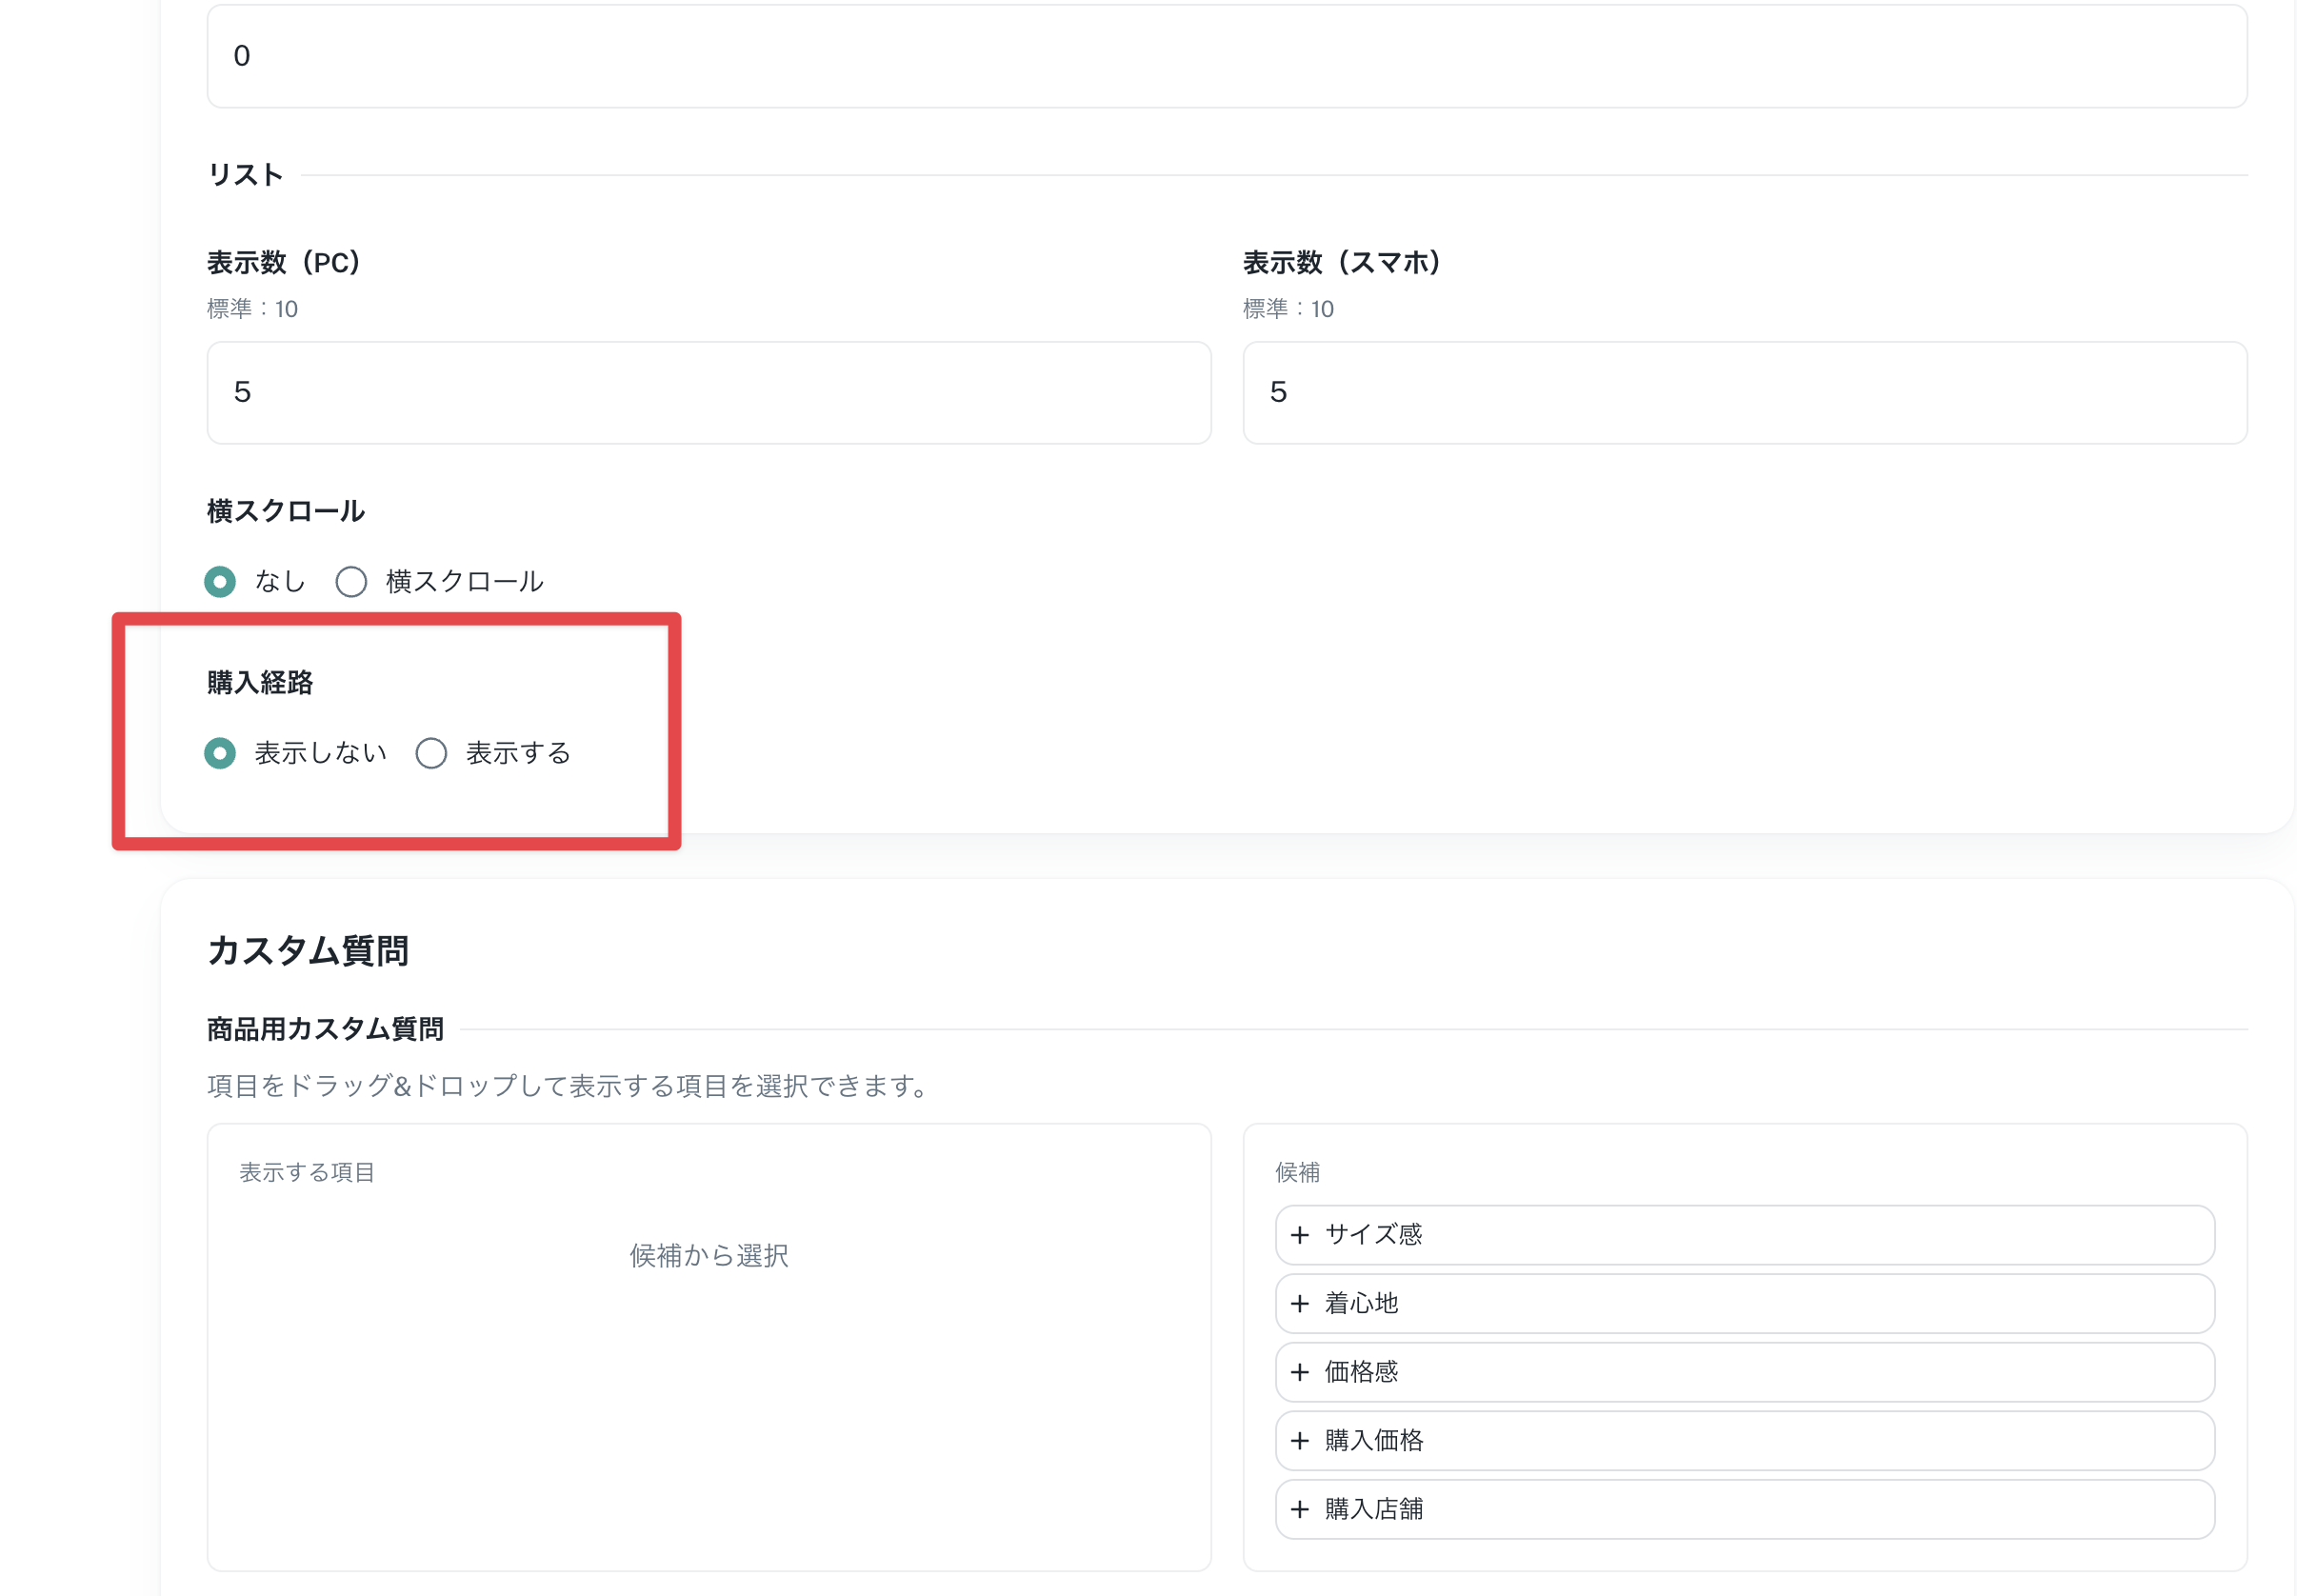This screenshot has height=1596, width=2297.
Task: Click the top input field containing 0
Action: pyautogui.click(x=1226, y=56)
